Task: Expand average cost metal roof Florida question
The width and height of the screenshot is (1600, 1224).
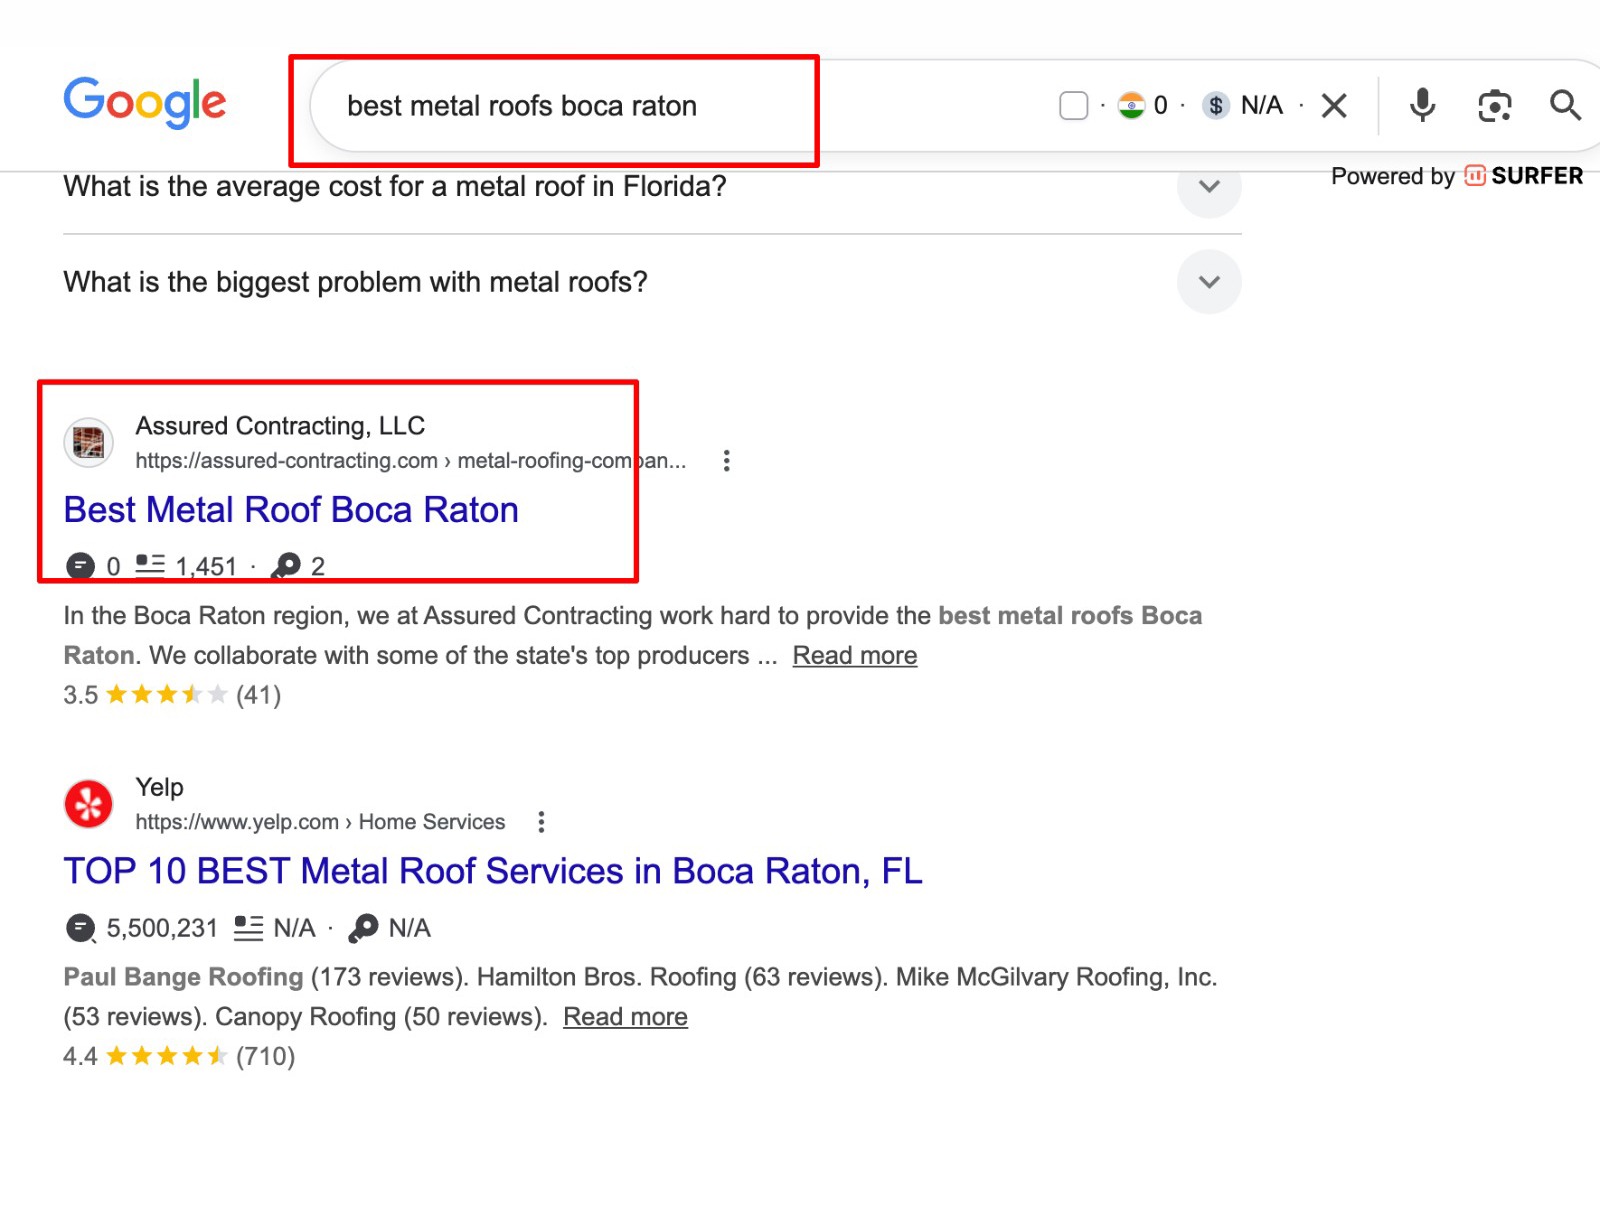Action: 1208,187
